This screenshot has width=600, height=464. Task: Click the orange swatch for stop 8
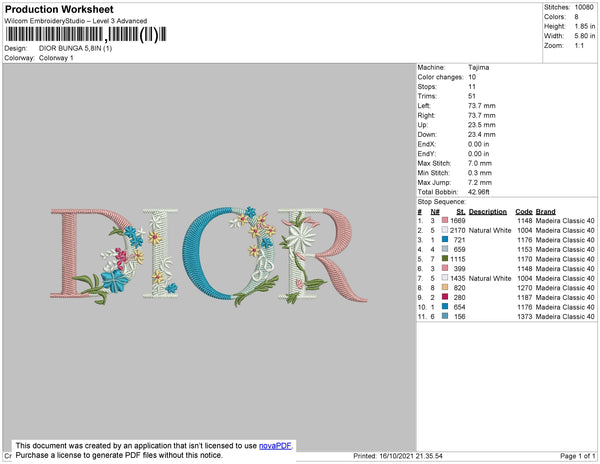(x=445, y=288)
